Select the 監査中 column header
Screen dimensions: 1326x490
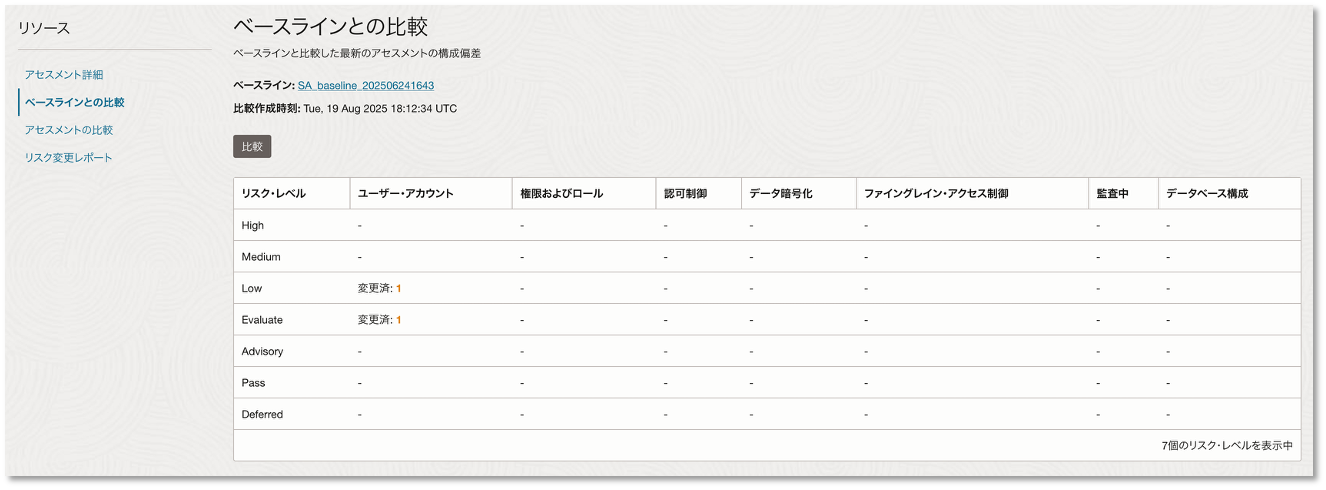click(x=1112, y=194)
